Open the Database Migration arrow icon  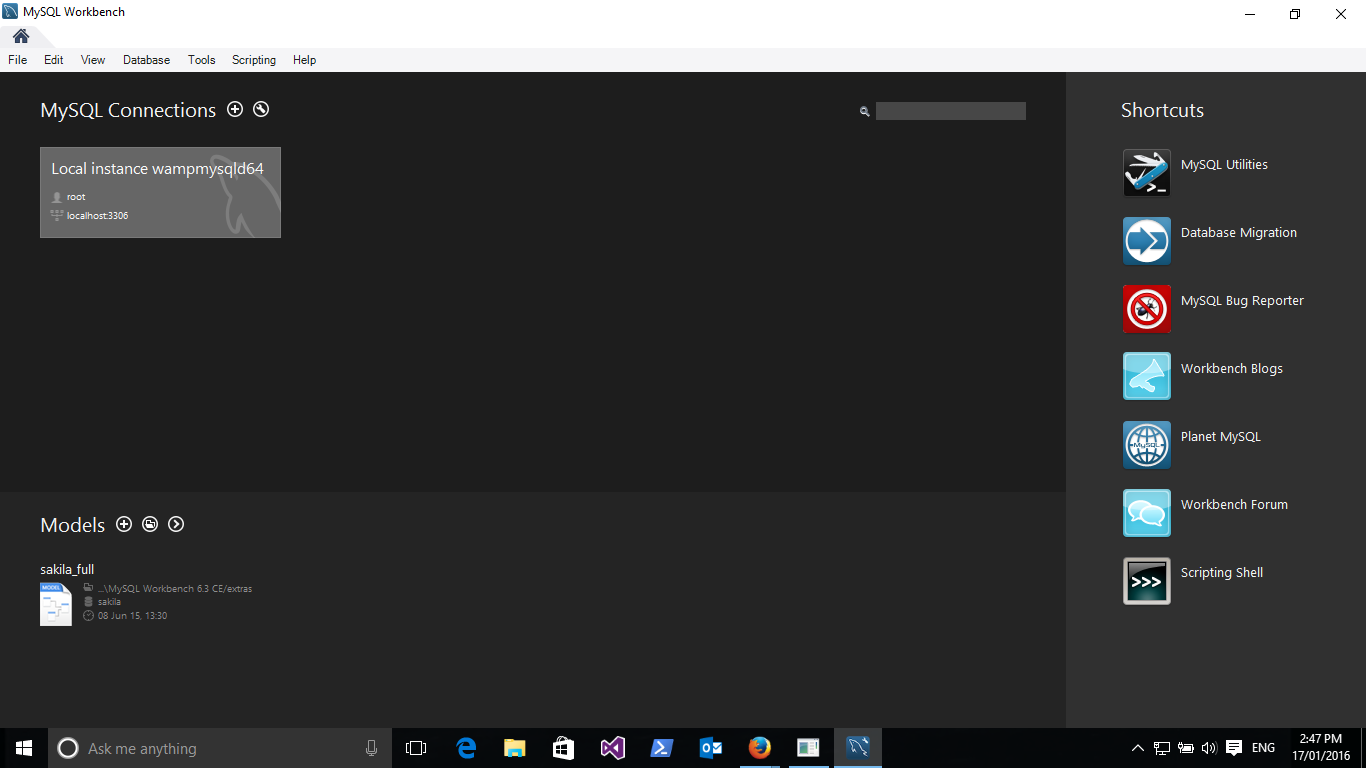point(1146,241)
